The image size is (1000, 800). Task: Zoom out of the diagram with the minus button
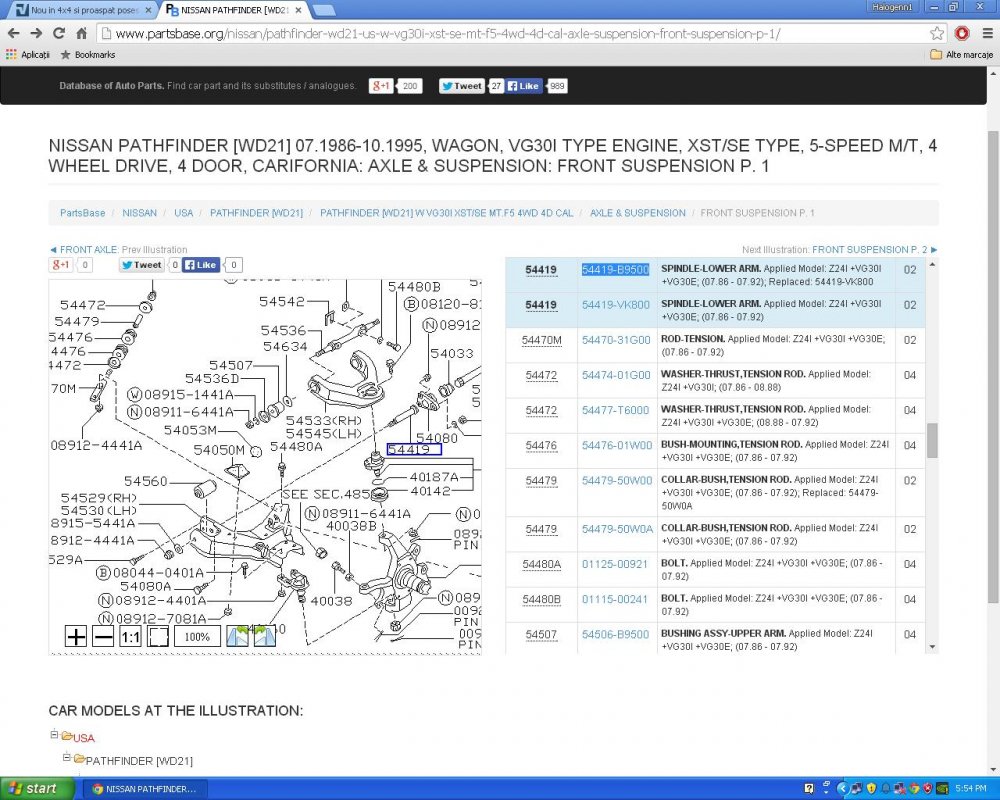pyautogui.click(x=103, y=636)
